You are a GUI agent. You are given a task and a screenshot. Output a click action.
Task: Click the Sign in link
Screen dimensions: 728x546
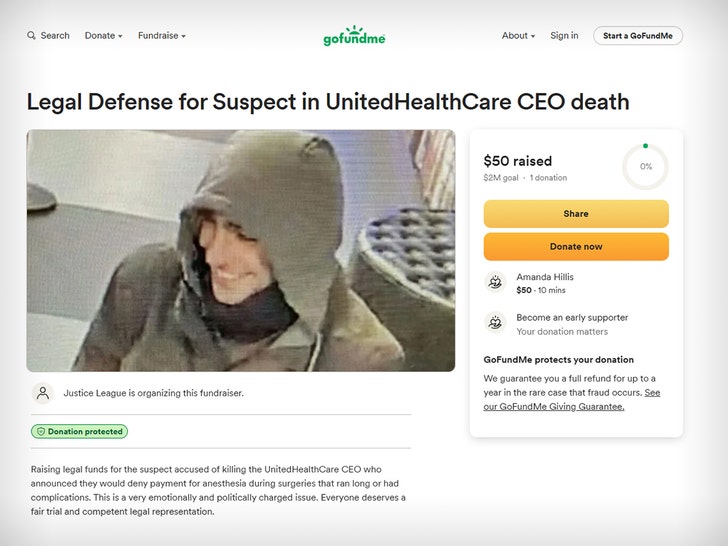pyautogui.click(x=564, y=36)
